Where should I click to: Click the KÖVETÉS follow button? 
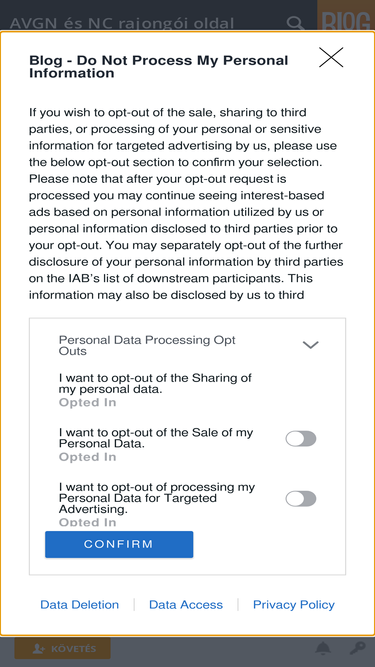click(62, 648)
